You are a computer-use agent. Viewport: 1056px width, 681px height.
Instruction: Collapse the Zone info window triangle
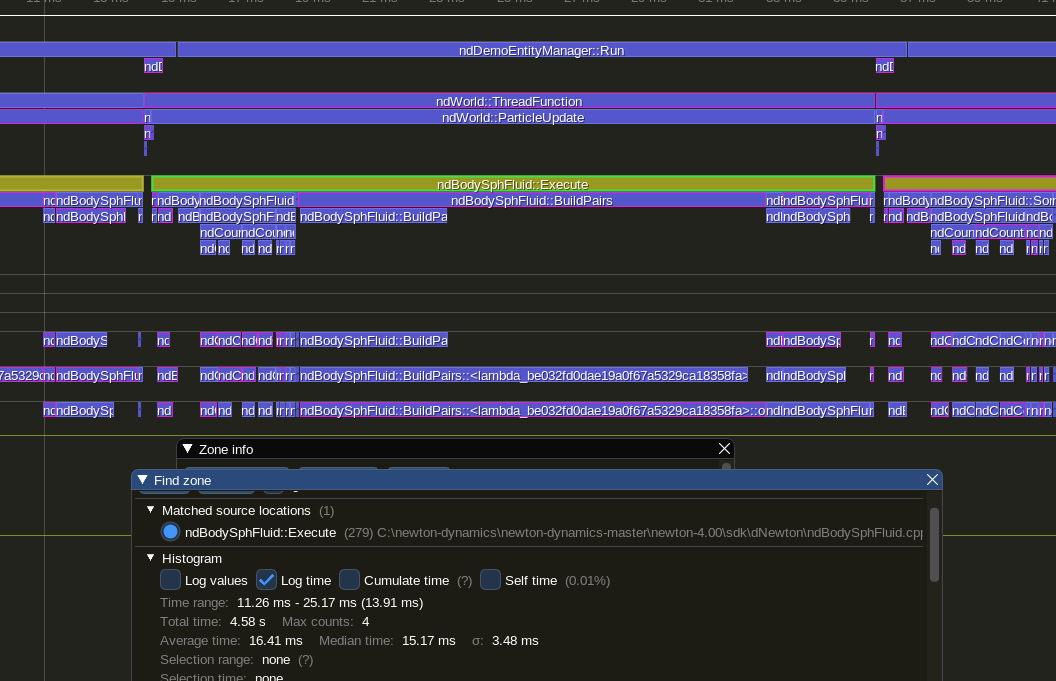coord(187,449)
